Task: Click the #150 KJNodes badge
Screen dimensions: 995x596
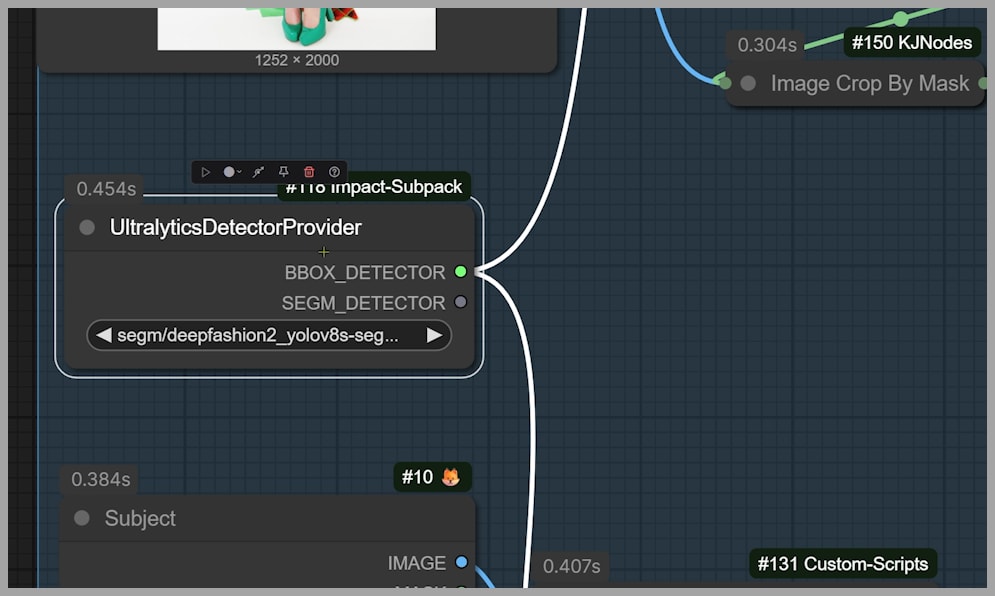Action: click(x=914, y=43)
